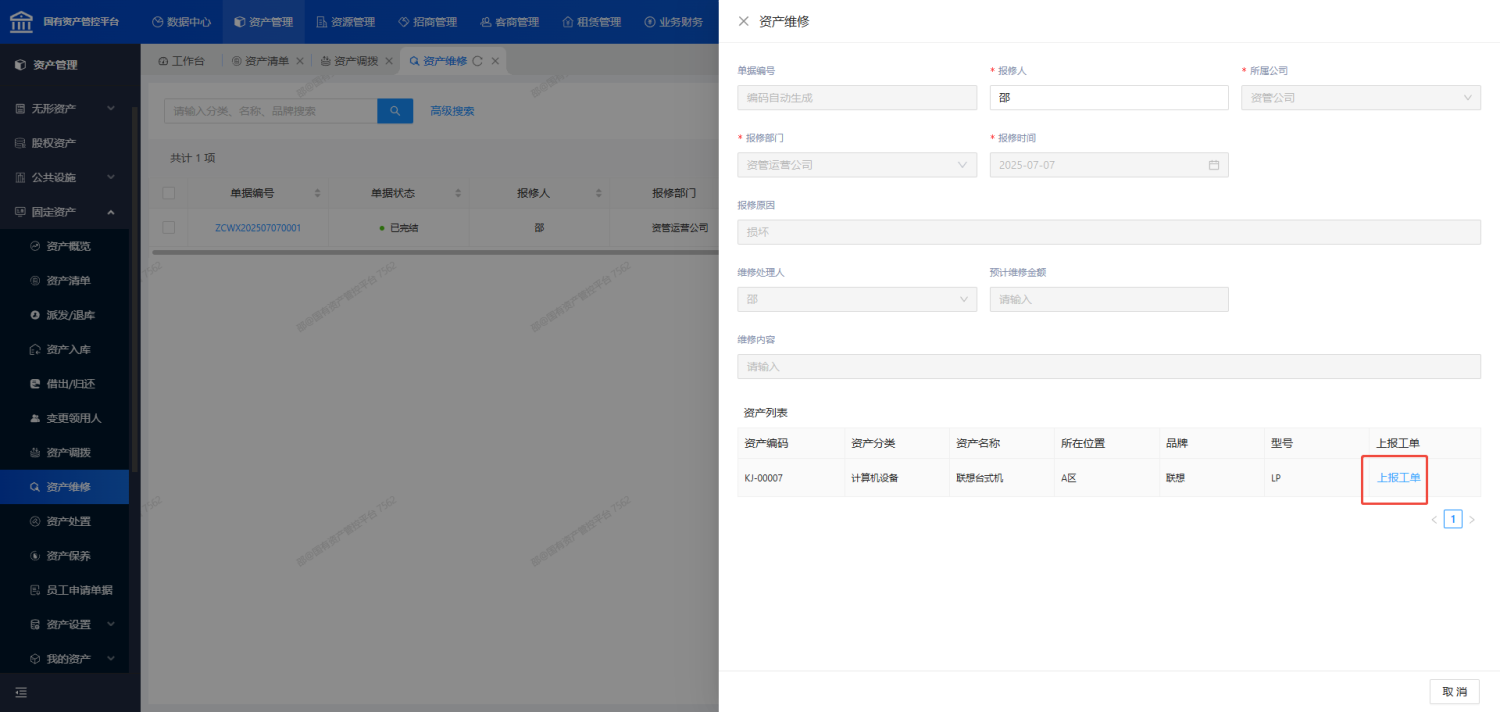Open 招商管理 in the top navigation
The height and width of the screenshot is (712, 1500).
pos(428,21)
